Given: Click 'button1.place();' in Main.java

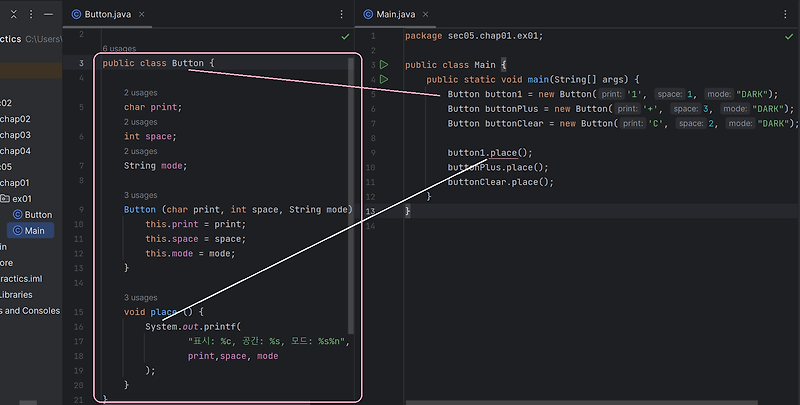Looking at the screenshot, I should point(490,153).
